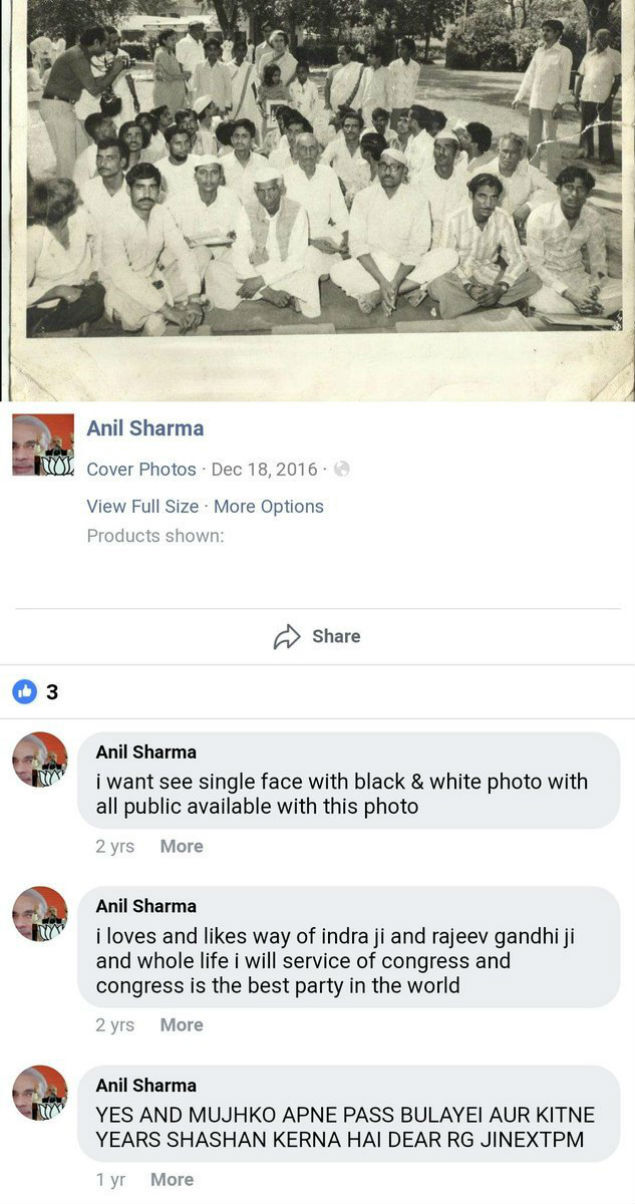Click commenter name on the last comment
Screen dimensions: 635x1204
click(x=146, y=1085)
